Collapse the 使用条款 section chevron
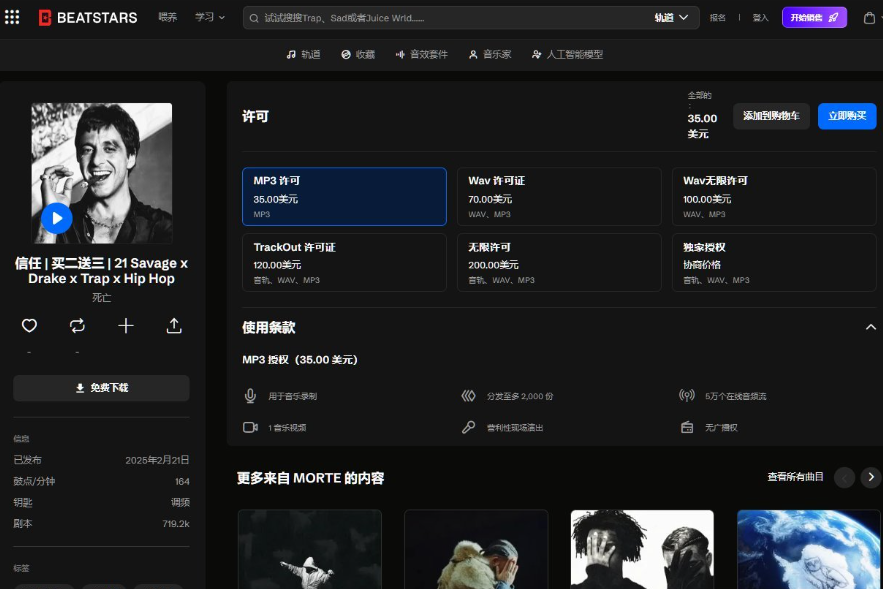The width and height of the screenshot is (883, 589). coord(871,327)
